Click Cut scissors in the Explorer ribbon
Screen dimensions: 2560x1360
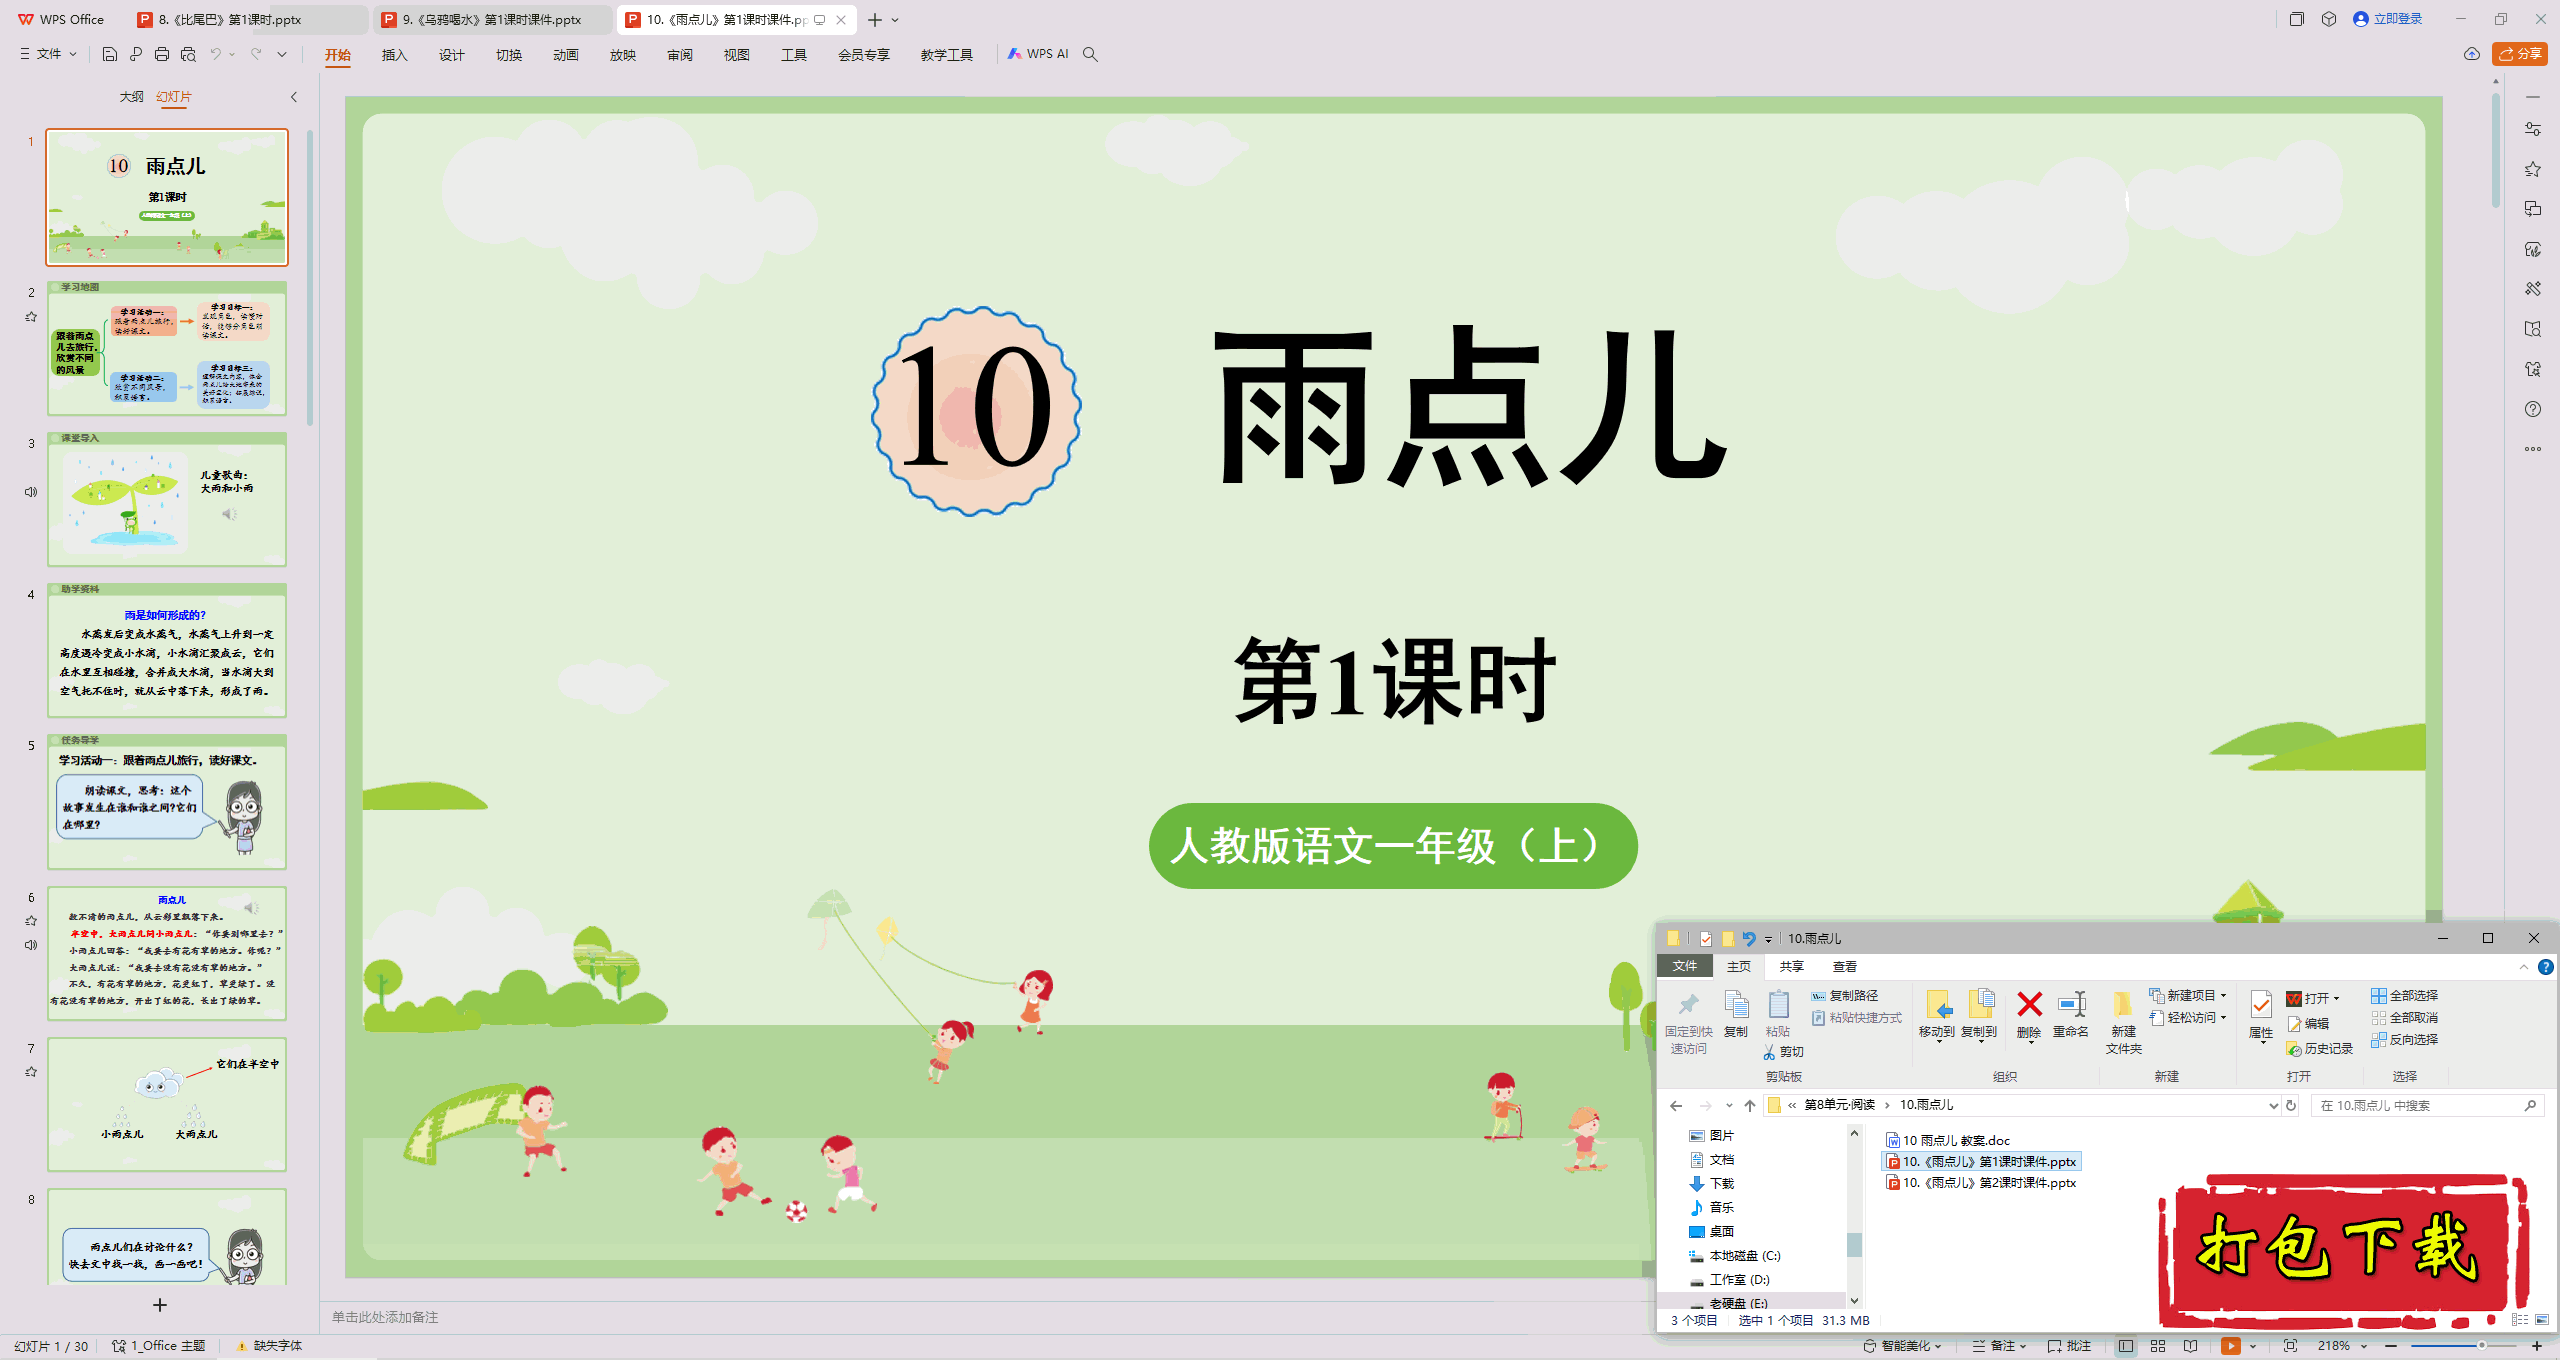point(1783,1052)
